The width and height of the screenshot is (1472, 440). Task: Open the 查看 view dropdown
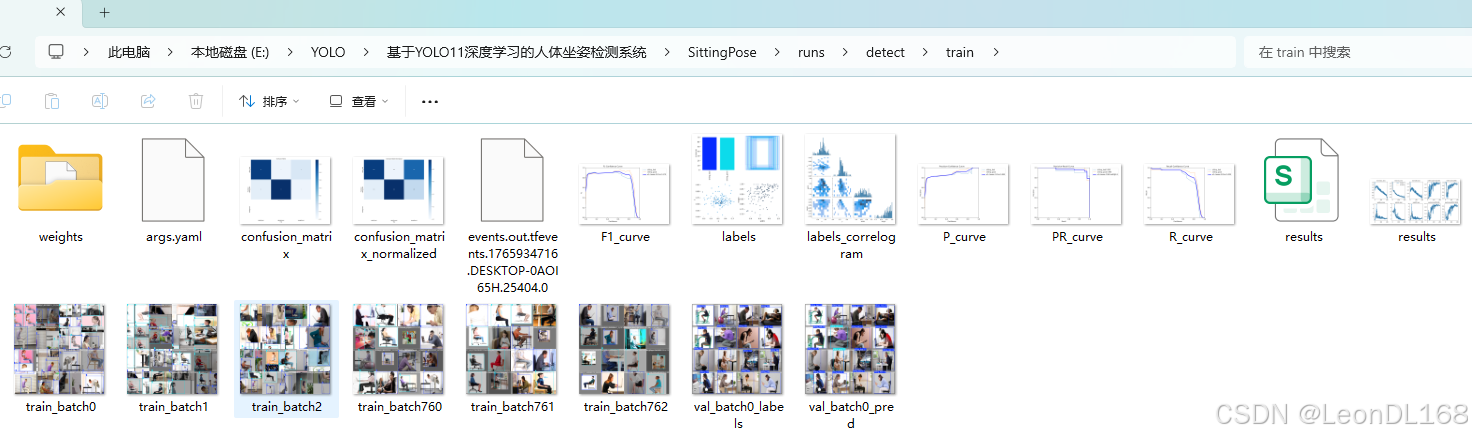pos(359,101)
